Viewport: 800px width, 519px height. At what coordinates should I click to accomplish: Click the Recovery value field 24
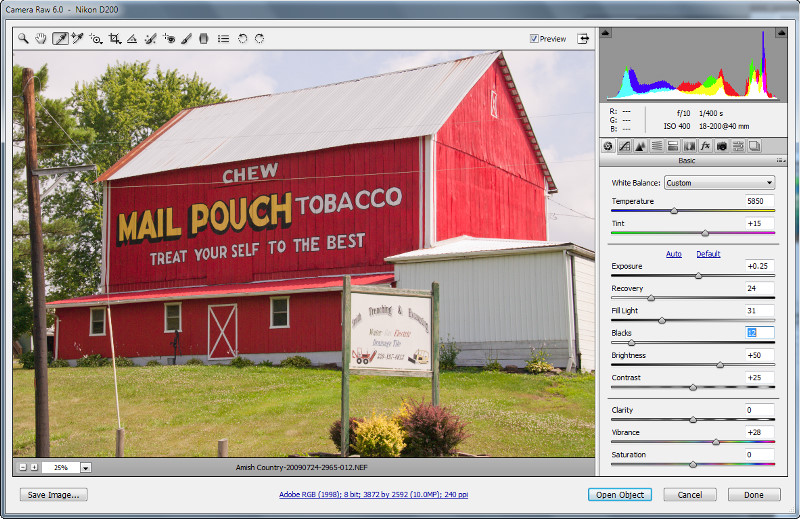[759, 288]
